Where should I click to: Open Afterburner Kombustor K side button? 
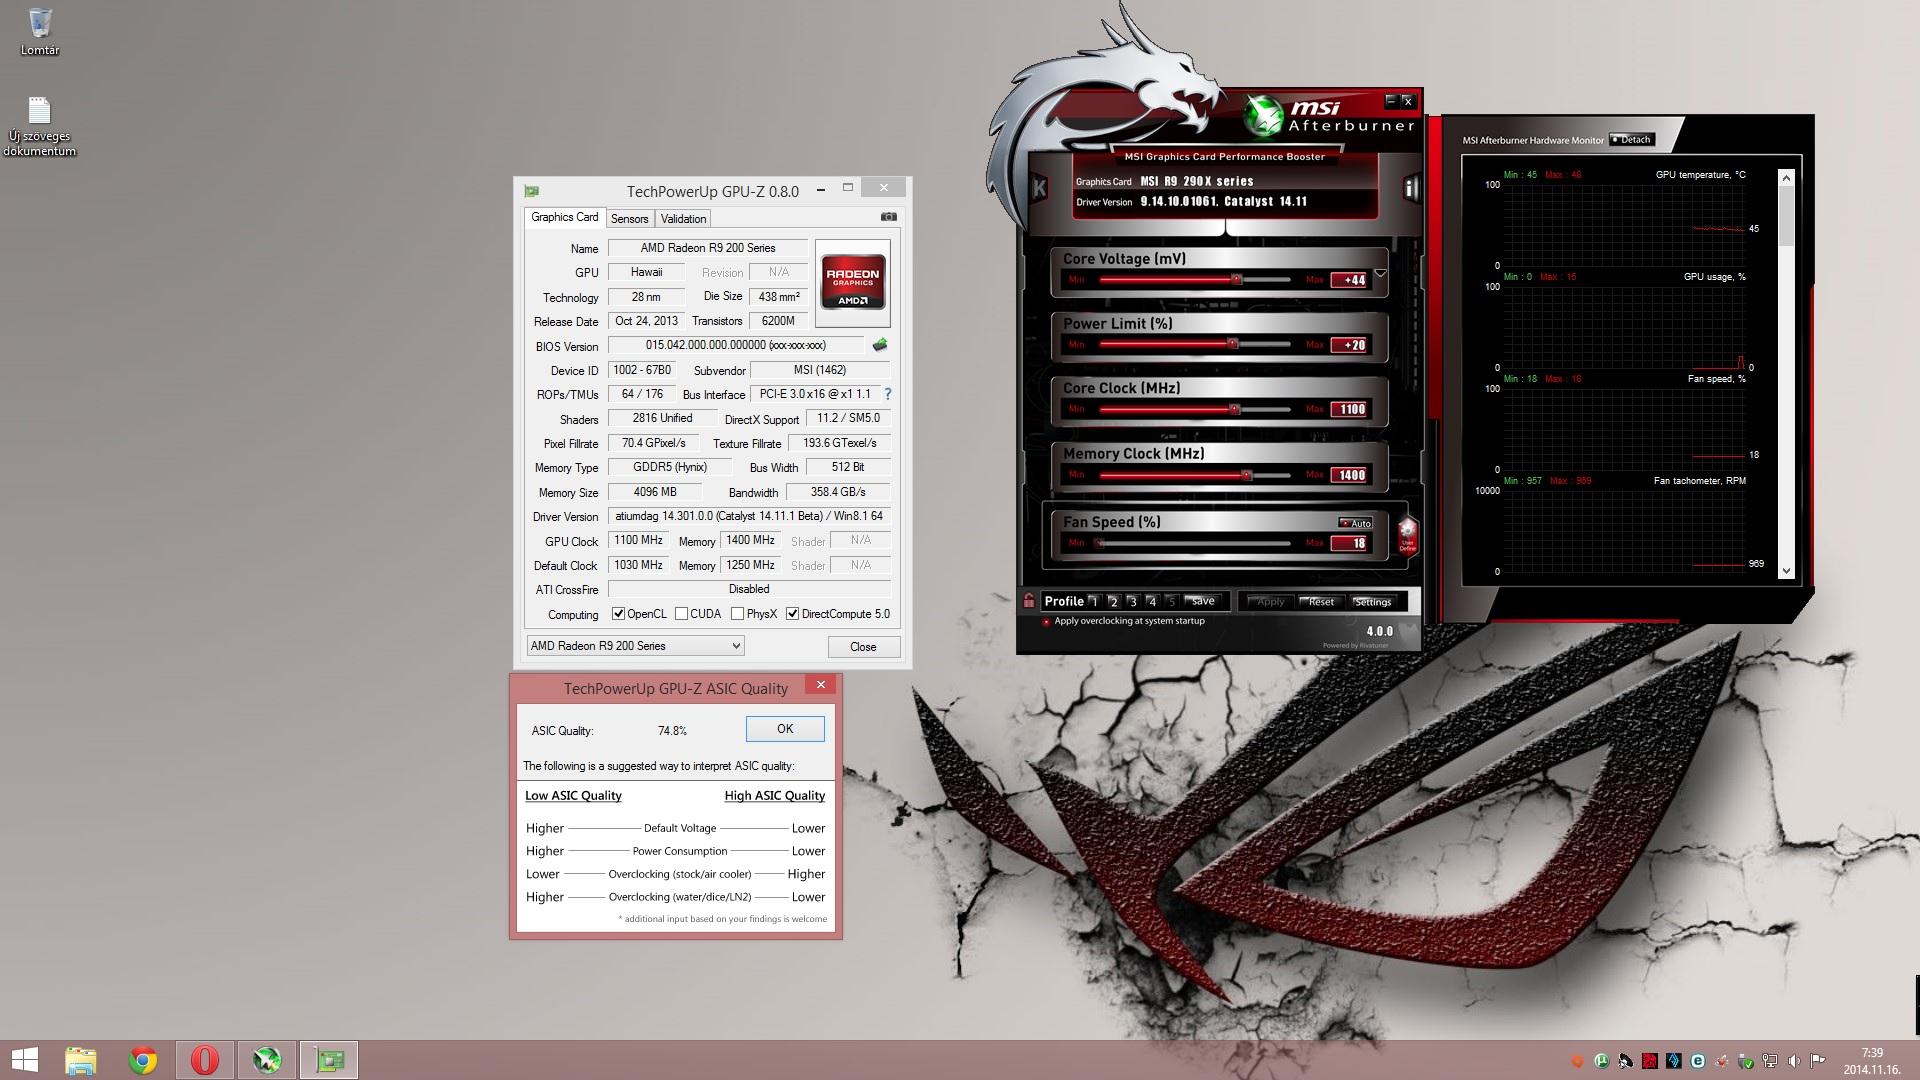1039,187
